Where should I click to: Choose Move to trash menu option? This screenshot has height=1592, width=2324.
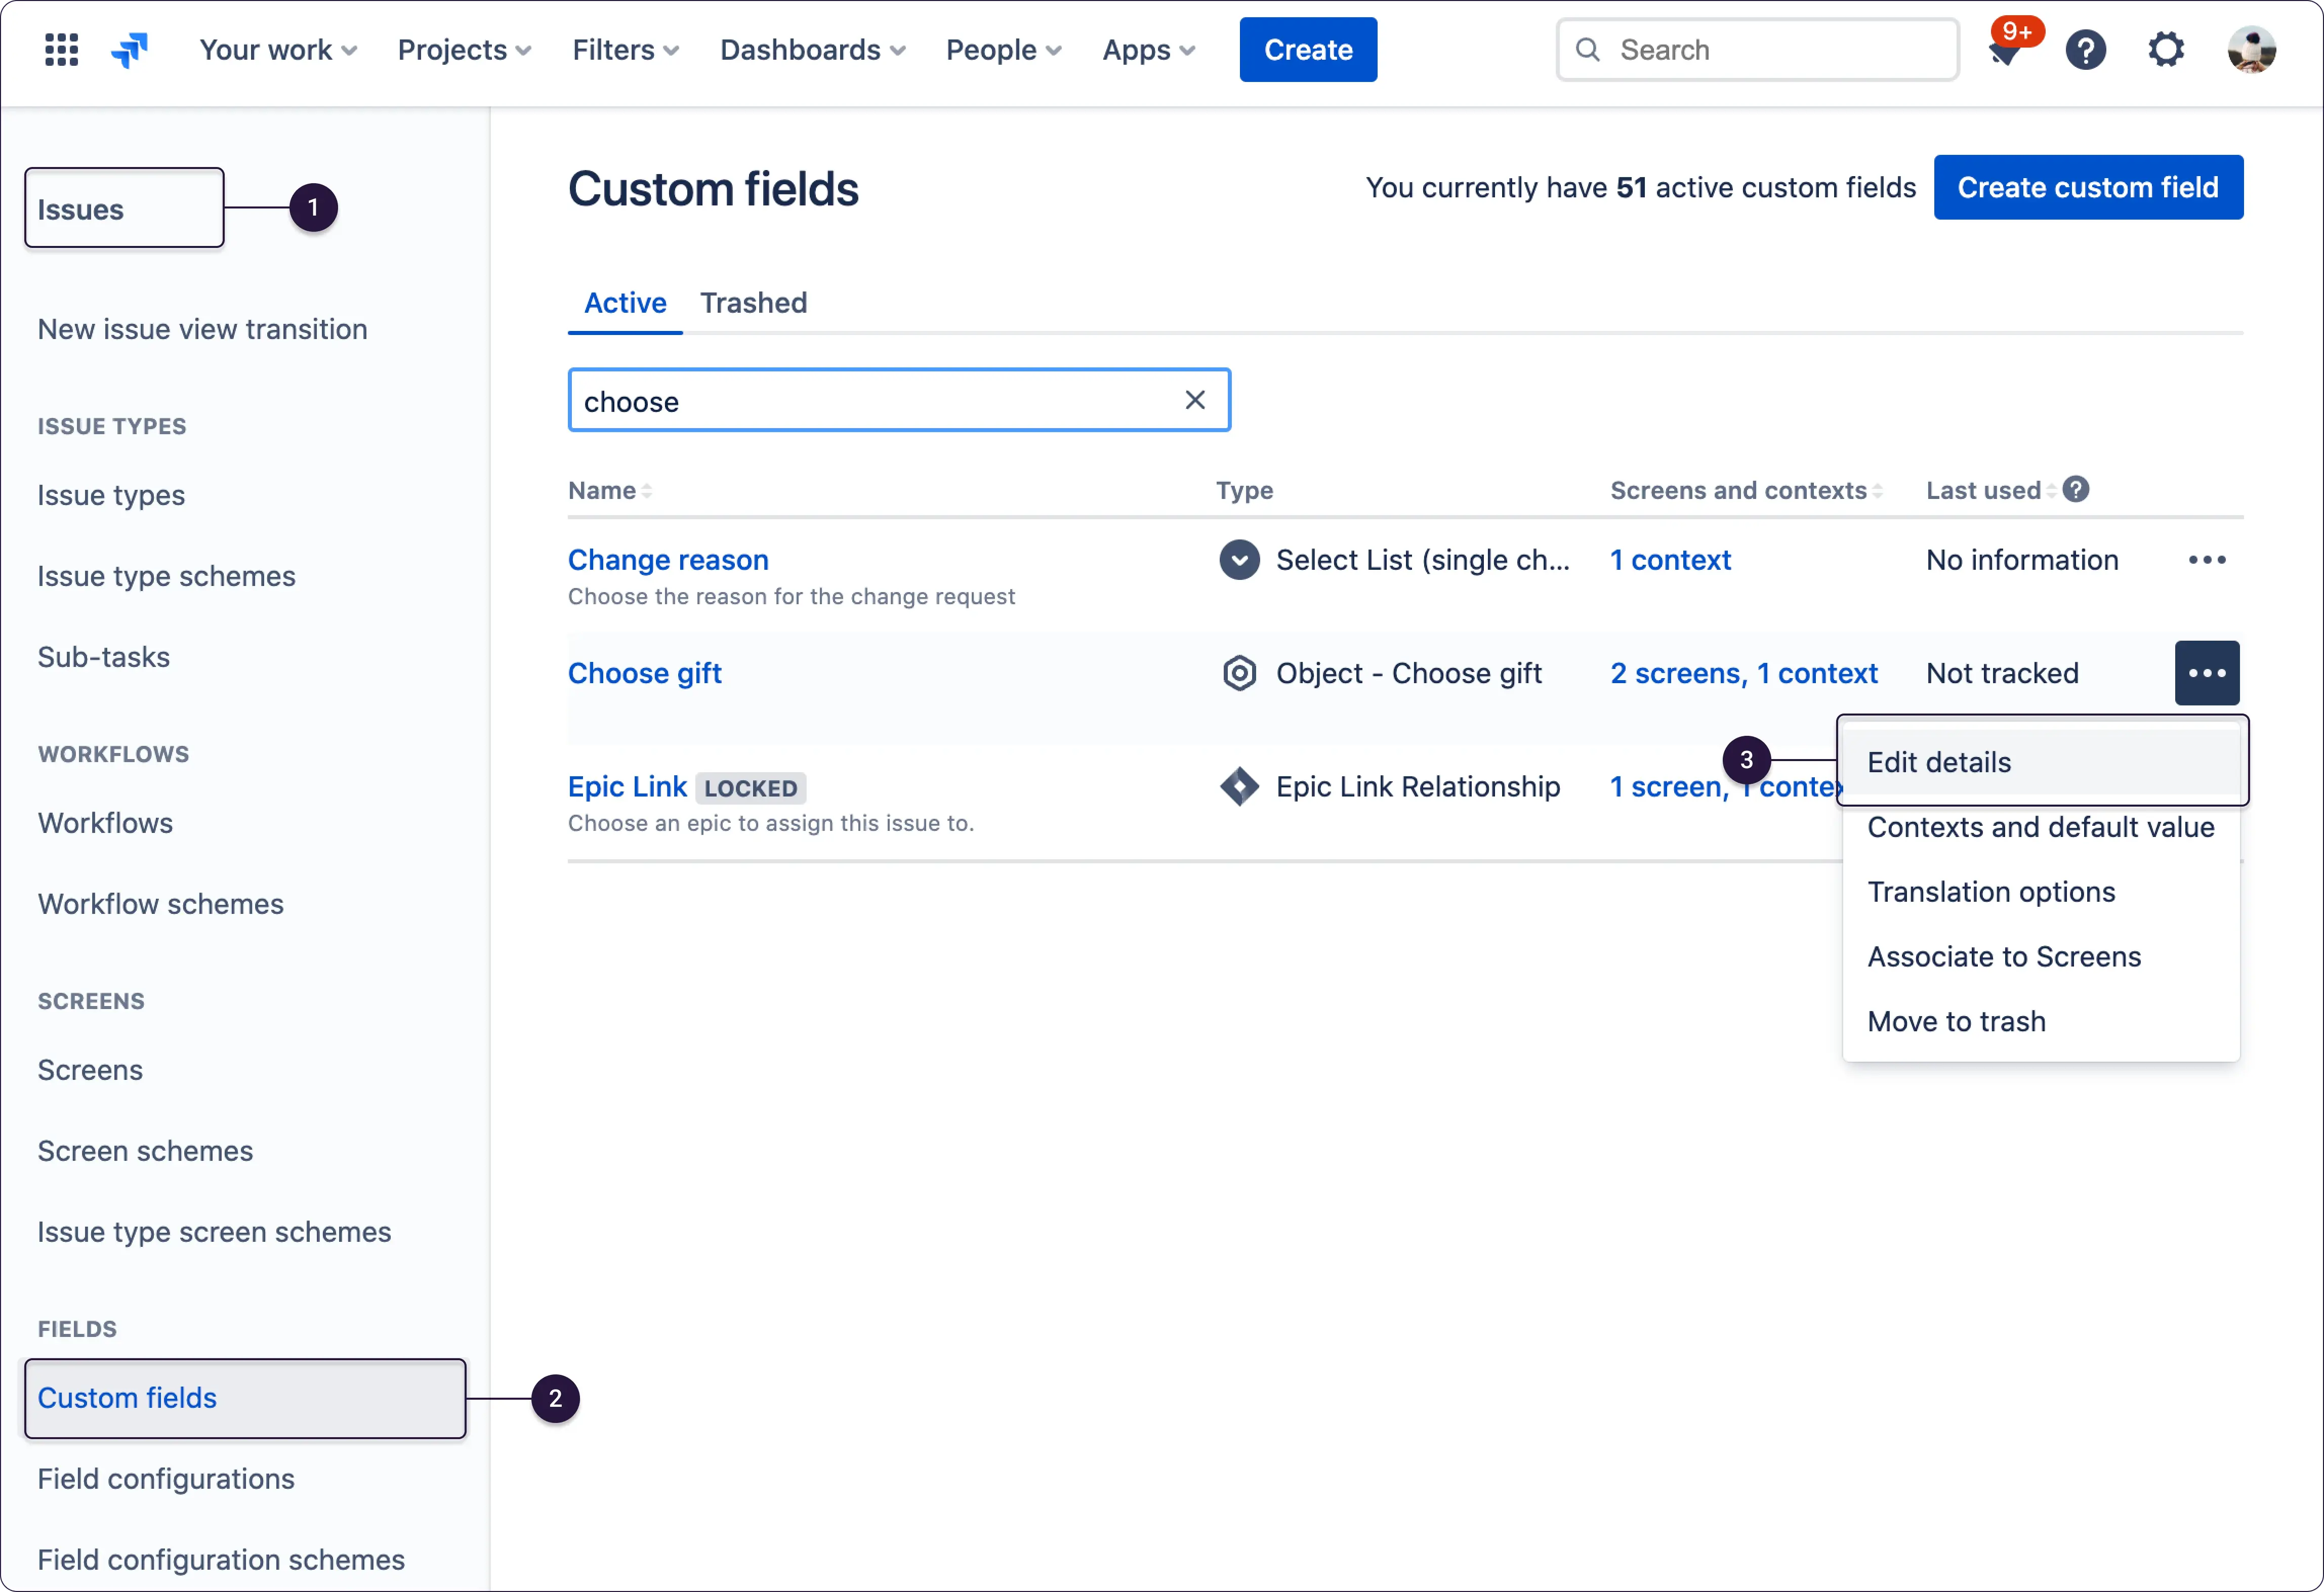pos(1956,1022)
